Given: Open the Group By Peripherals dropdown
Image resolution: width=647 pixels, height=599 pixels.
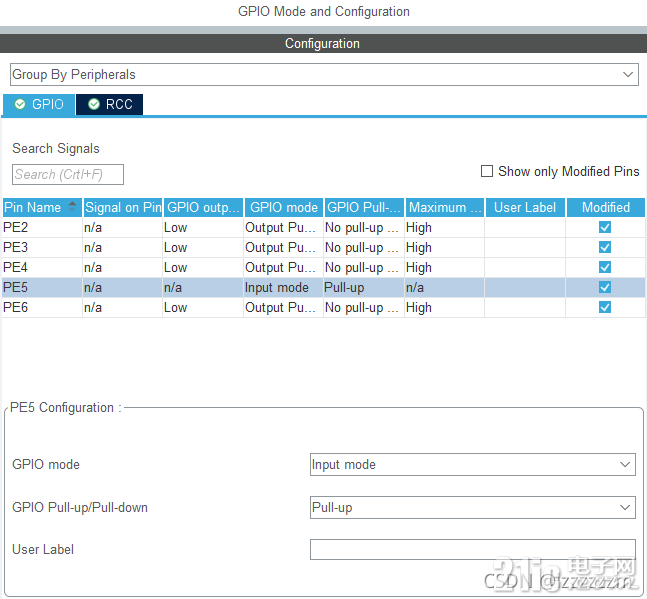Looking at the screenshot, I should (x=324, y=75).
